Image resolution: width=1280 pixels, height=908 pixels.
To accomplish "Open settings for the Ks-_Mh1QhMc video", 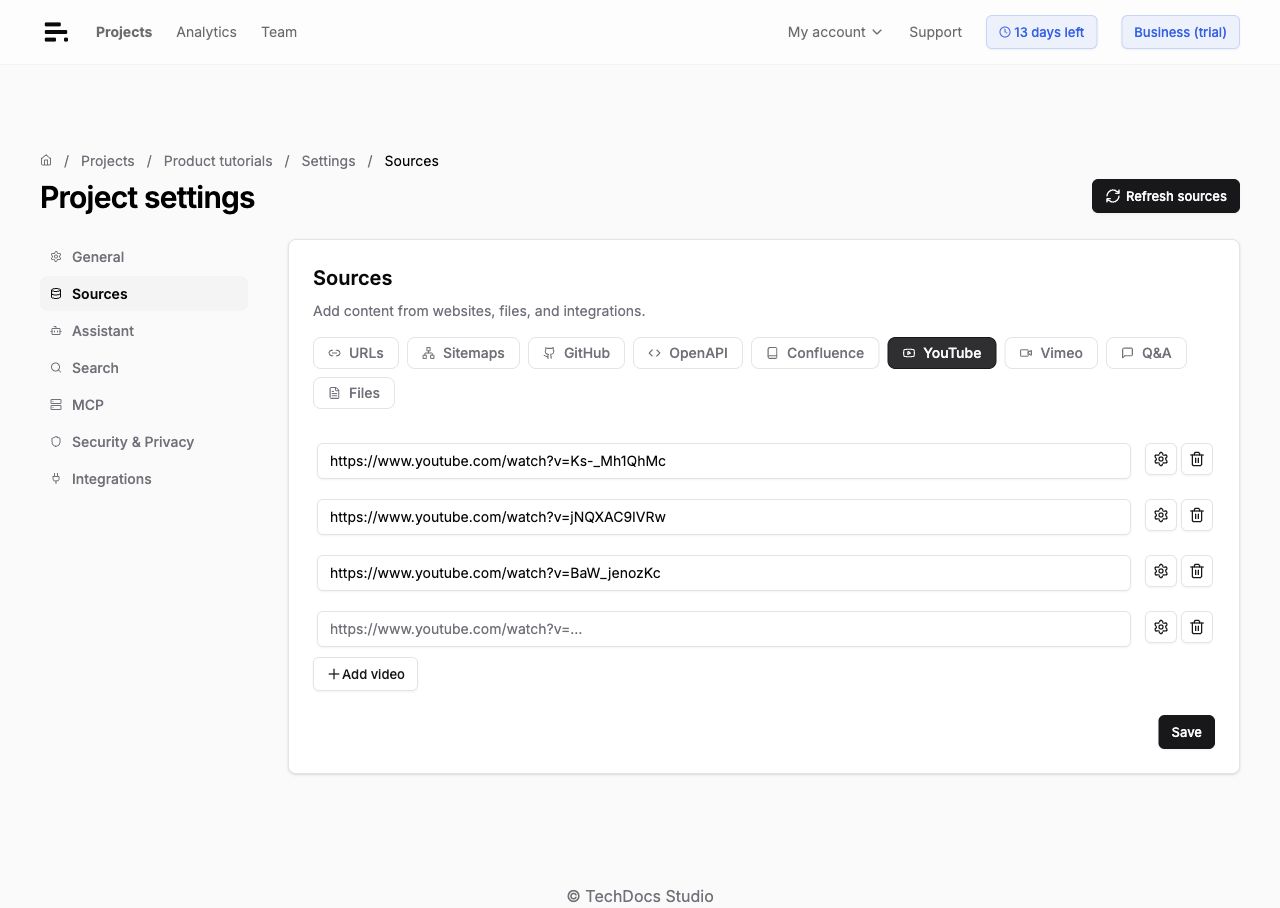I will click(x=1161, y=459).
